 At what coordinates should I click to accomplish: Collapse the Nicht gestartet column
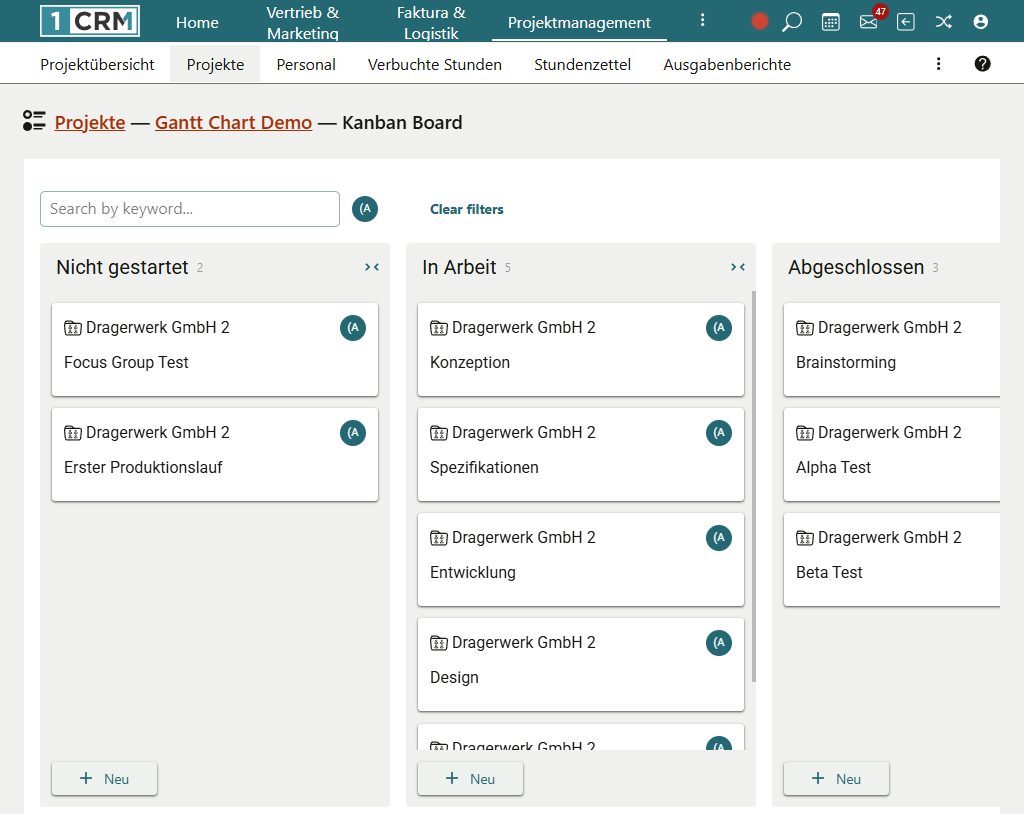(372, 267)
